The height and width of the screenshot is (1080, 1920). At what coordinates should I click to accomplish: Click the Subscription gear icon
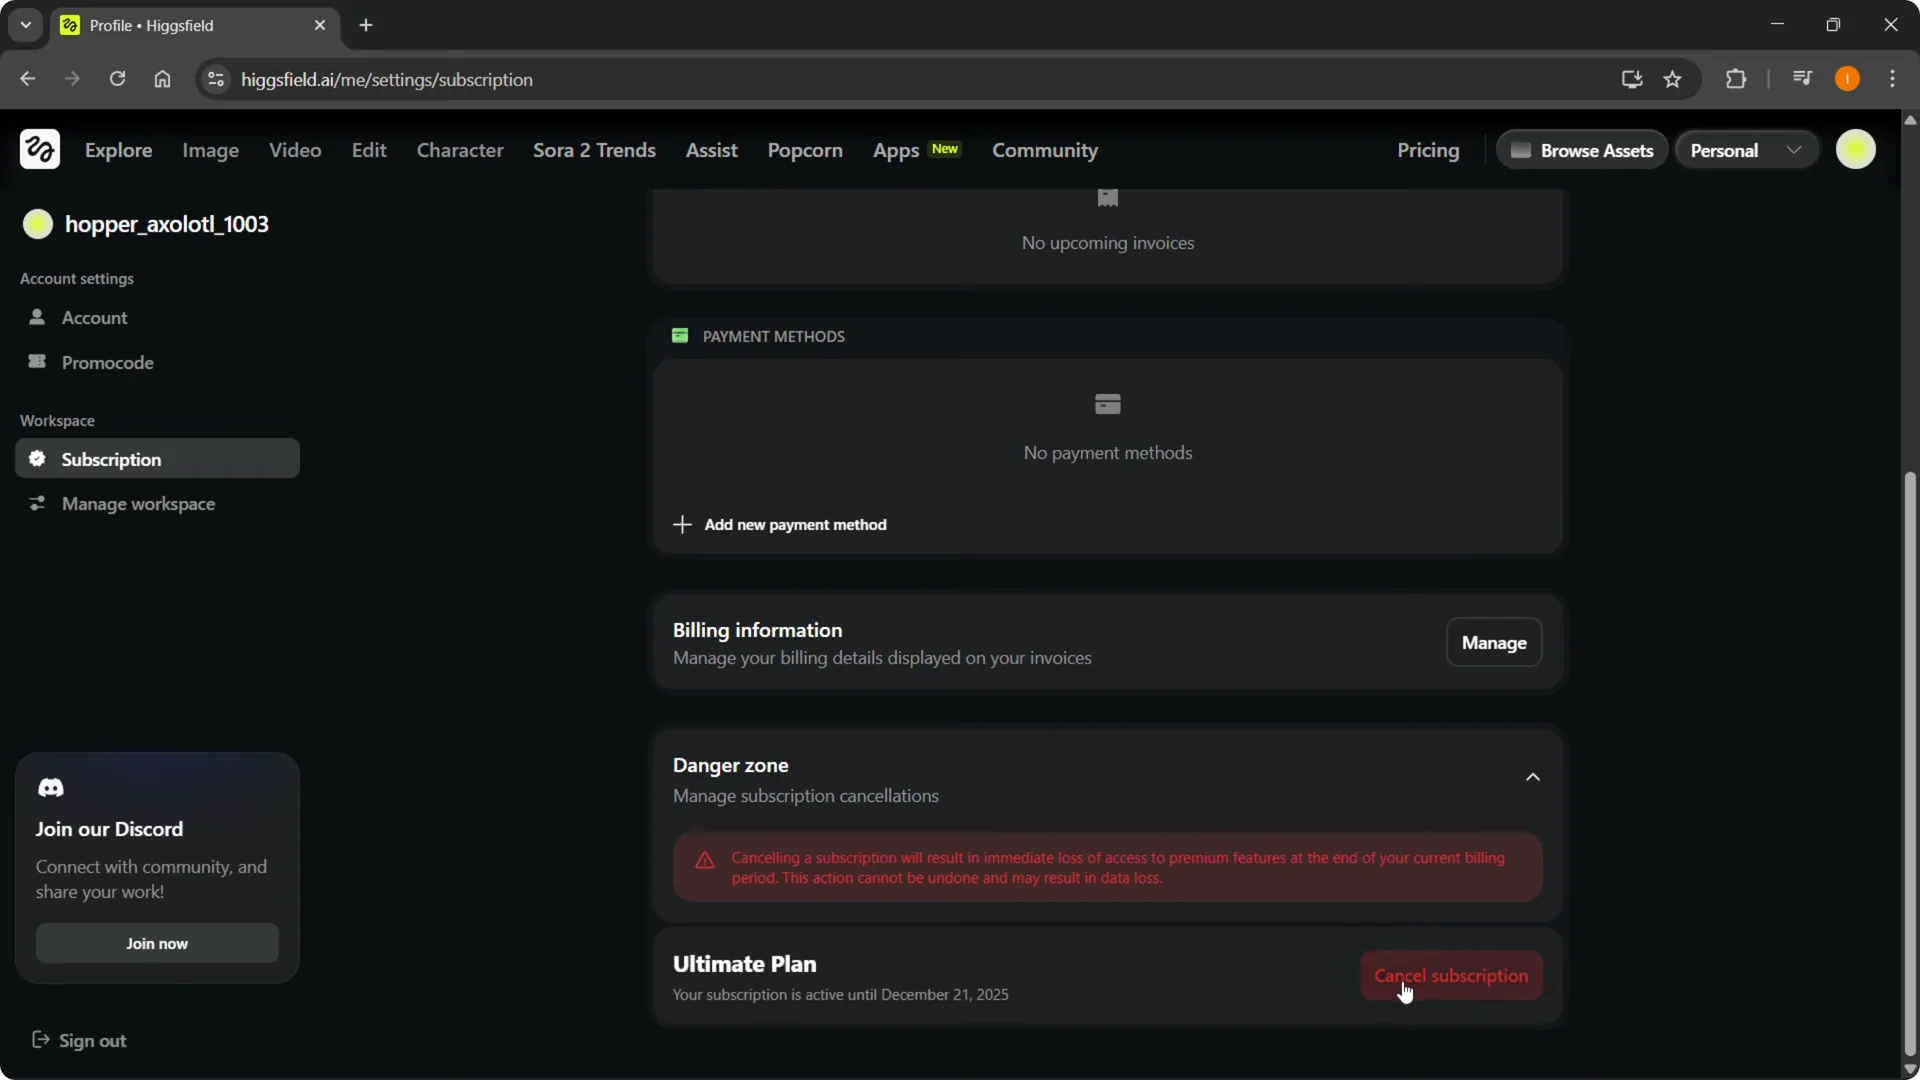tap(37, 459)
